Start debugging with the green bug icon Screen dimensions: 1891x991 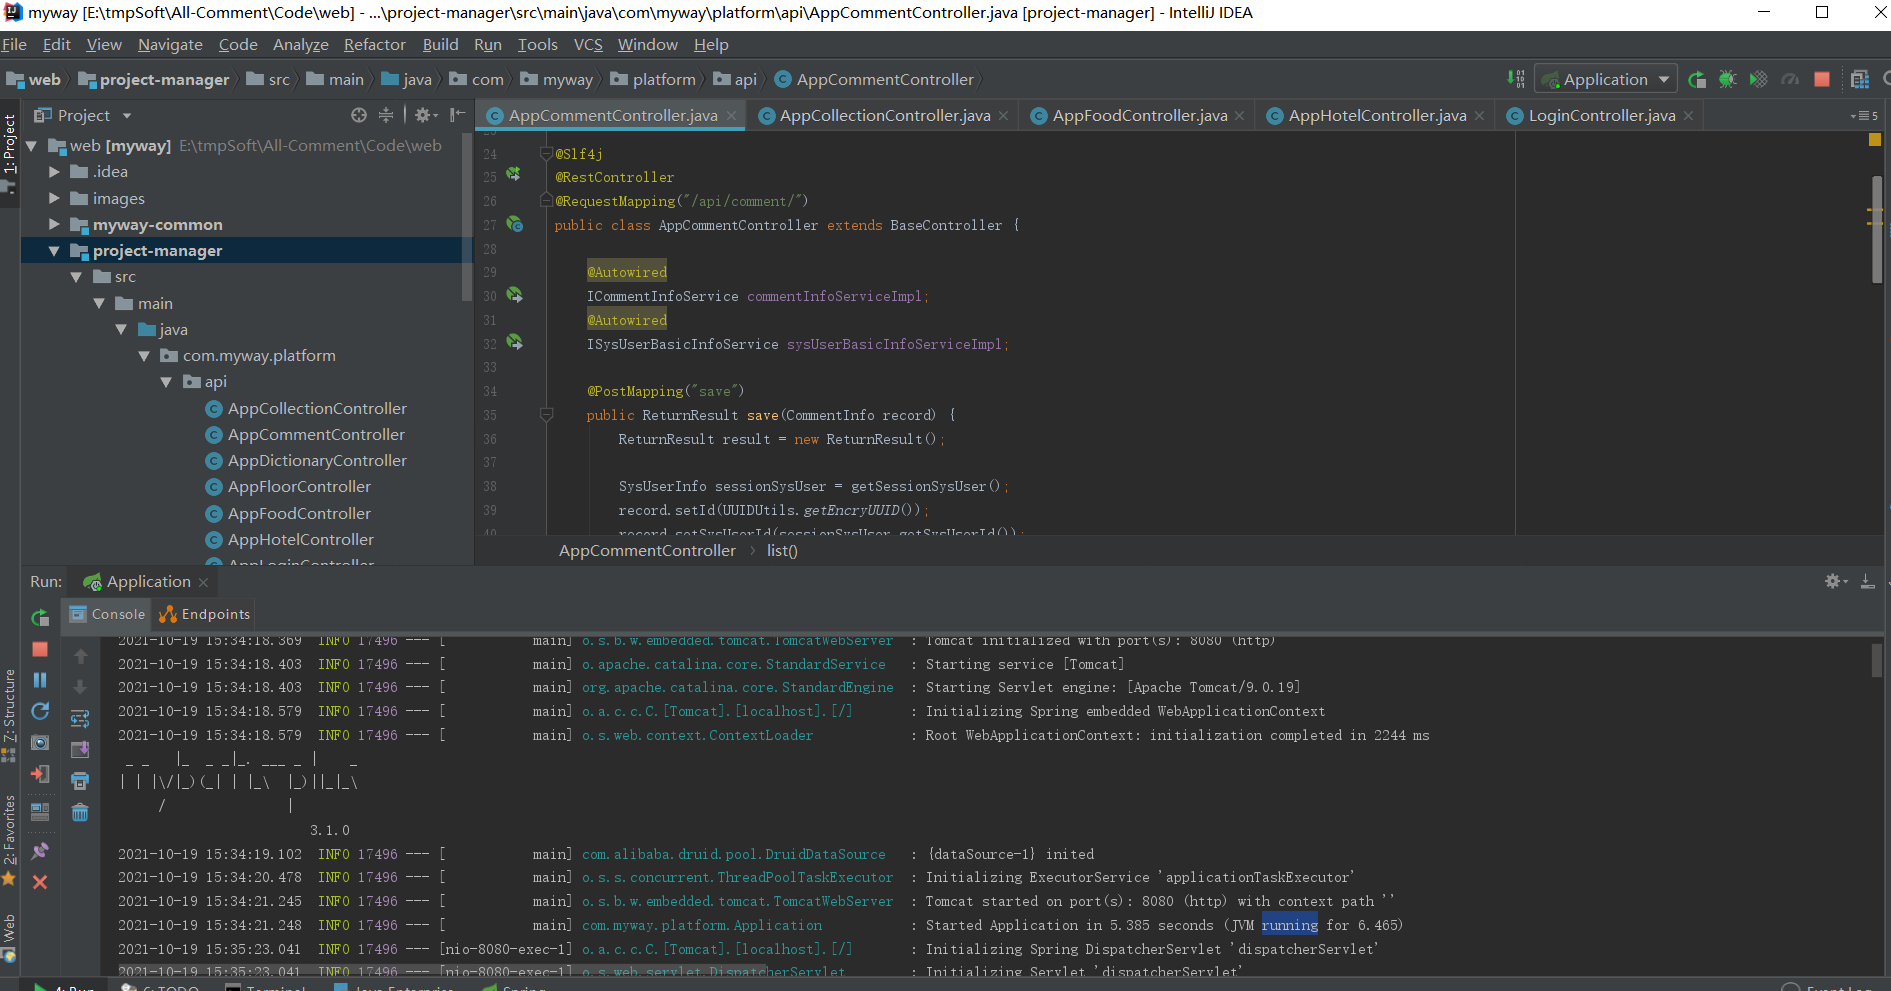click(1727, 79)
